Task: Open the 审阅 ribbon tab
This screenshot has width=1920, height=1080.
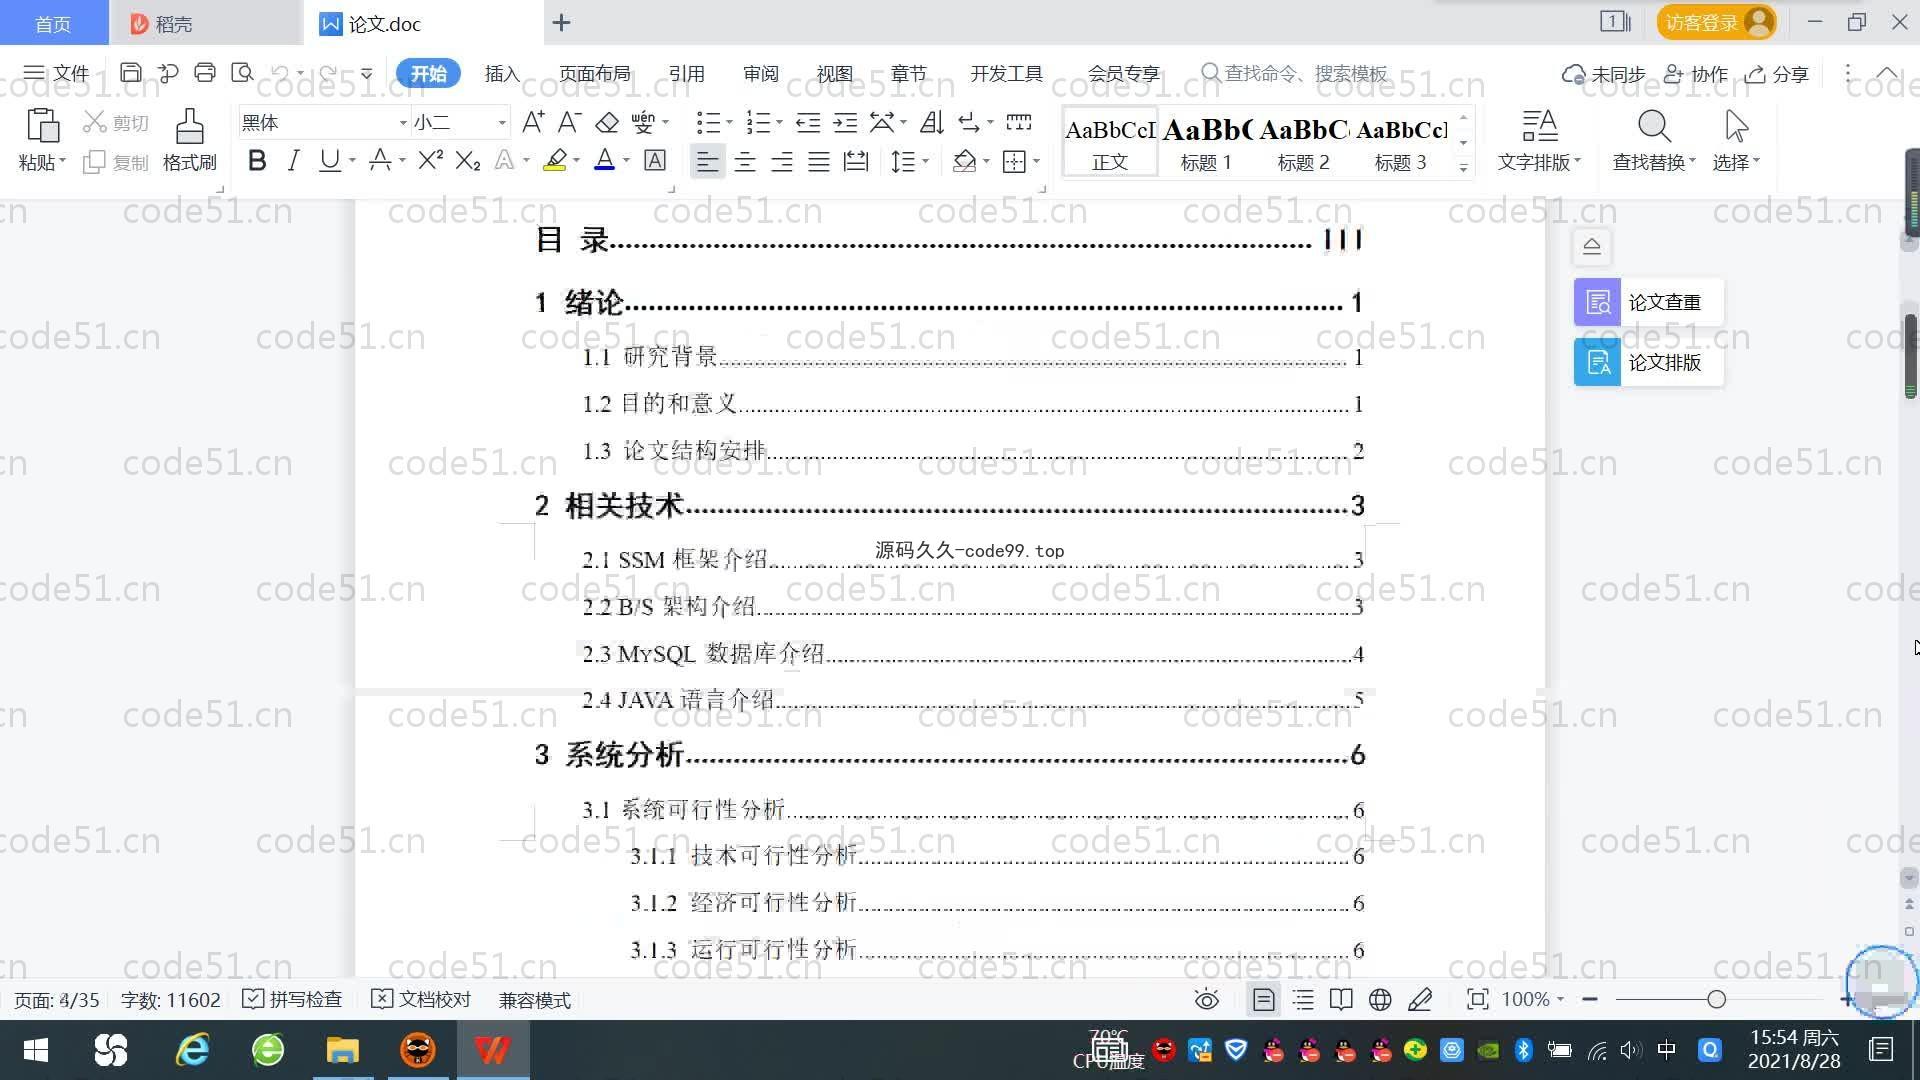Action: (x=761, y=74)
